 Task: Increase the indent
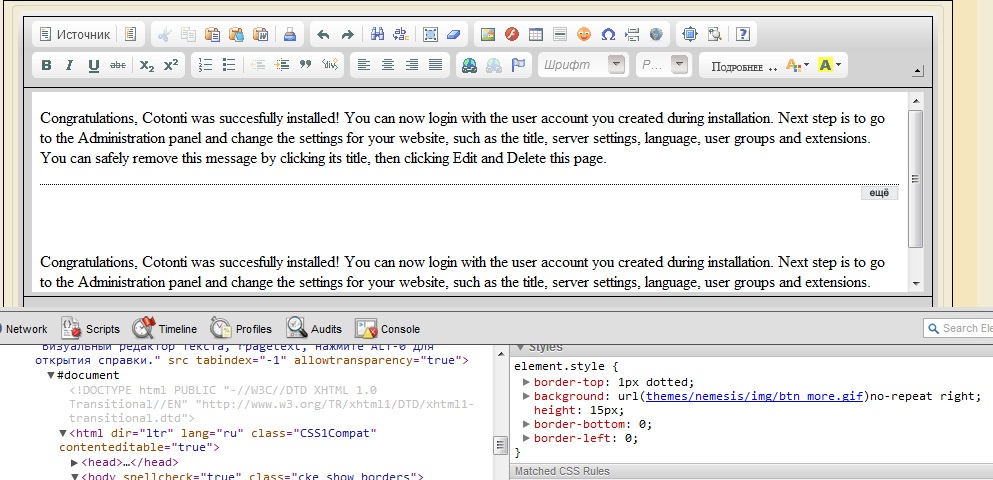click(282, 65)
